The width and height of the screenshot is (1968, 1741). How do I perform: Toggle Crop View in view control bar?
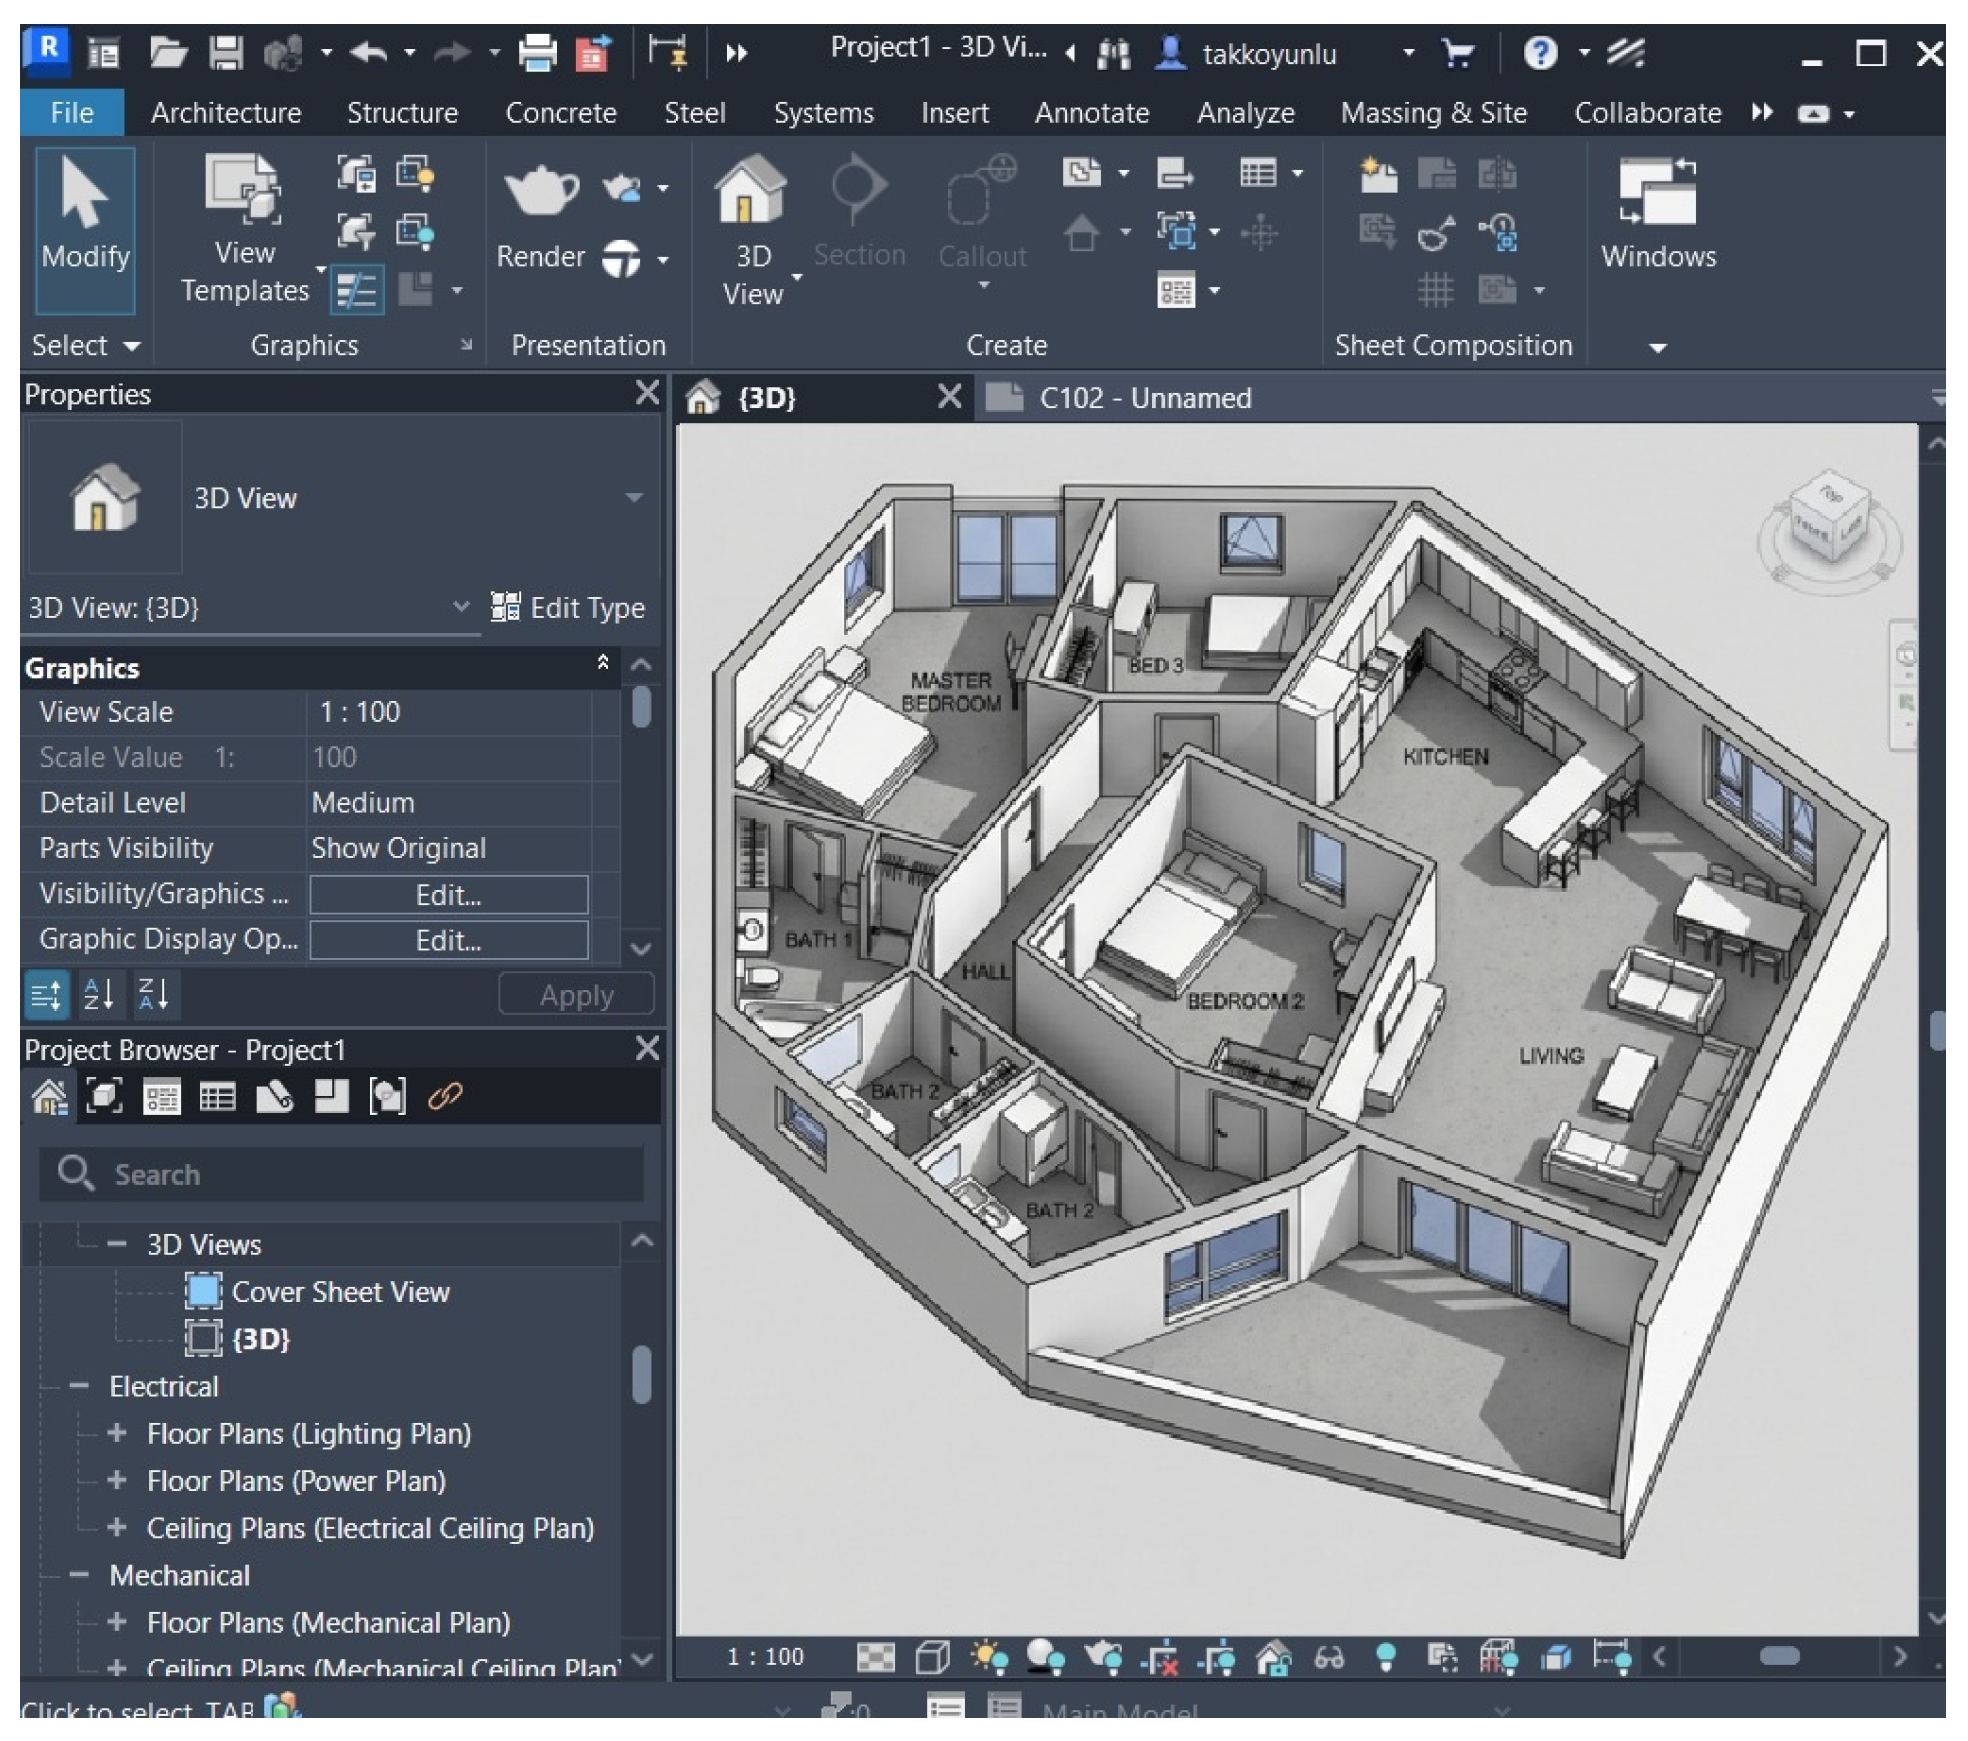coord(1160,1658)
